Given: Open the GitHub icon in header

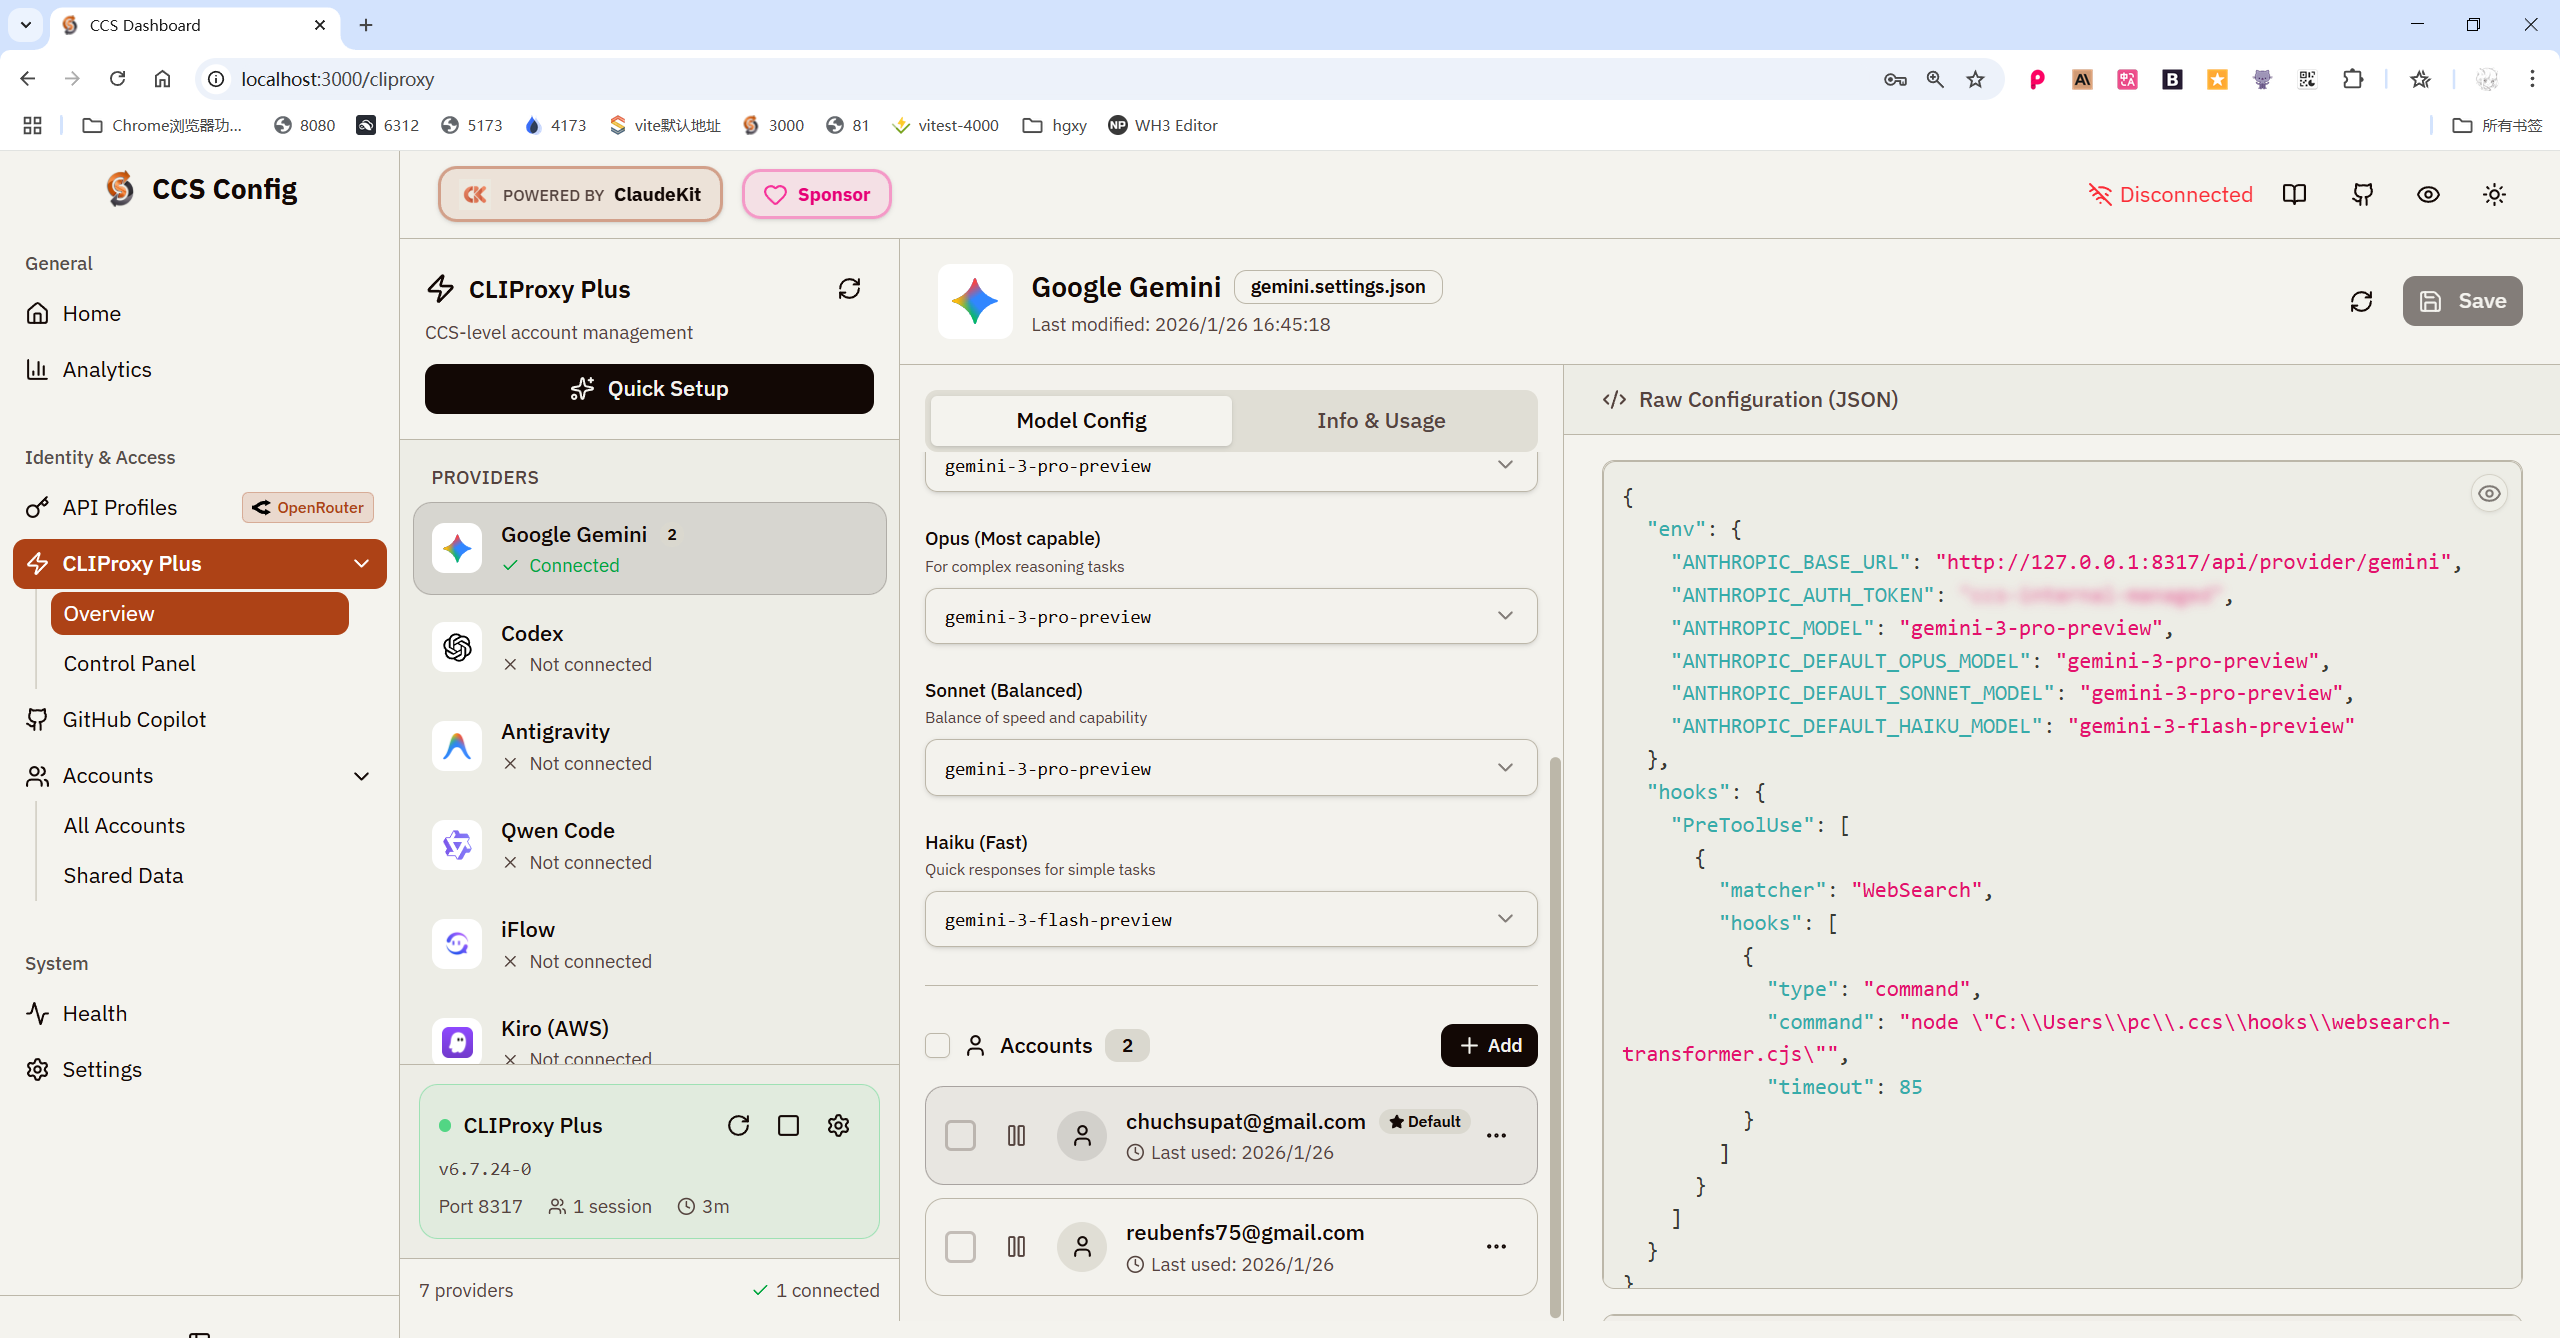Looking at the screenshot, I should 2362,195.
